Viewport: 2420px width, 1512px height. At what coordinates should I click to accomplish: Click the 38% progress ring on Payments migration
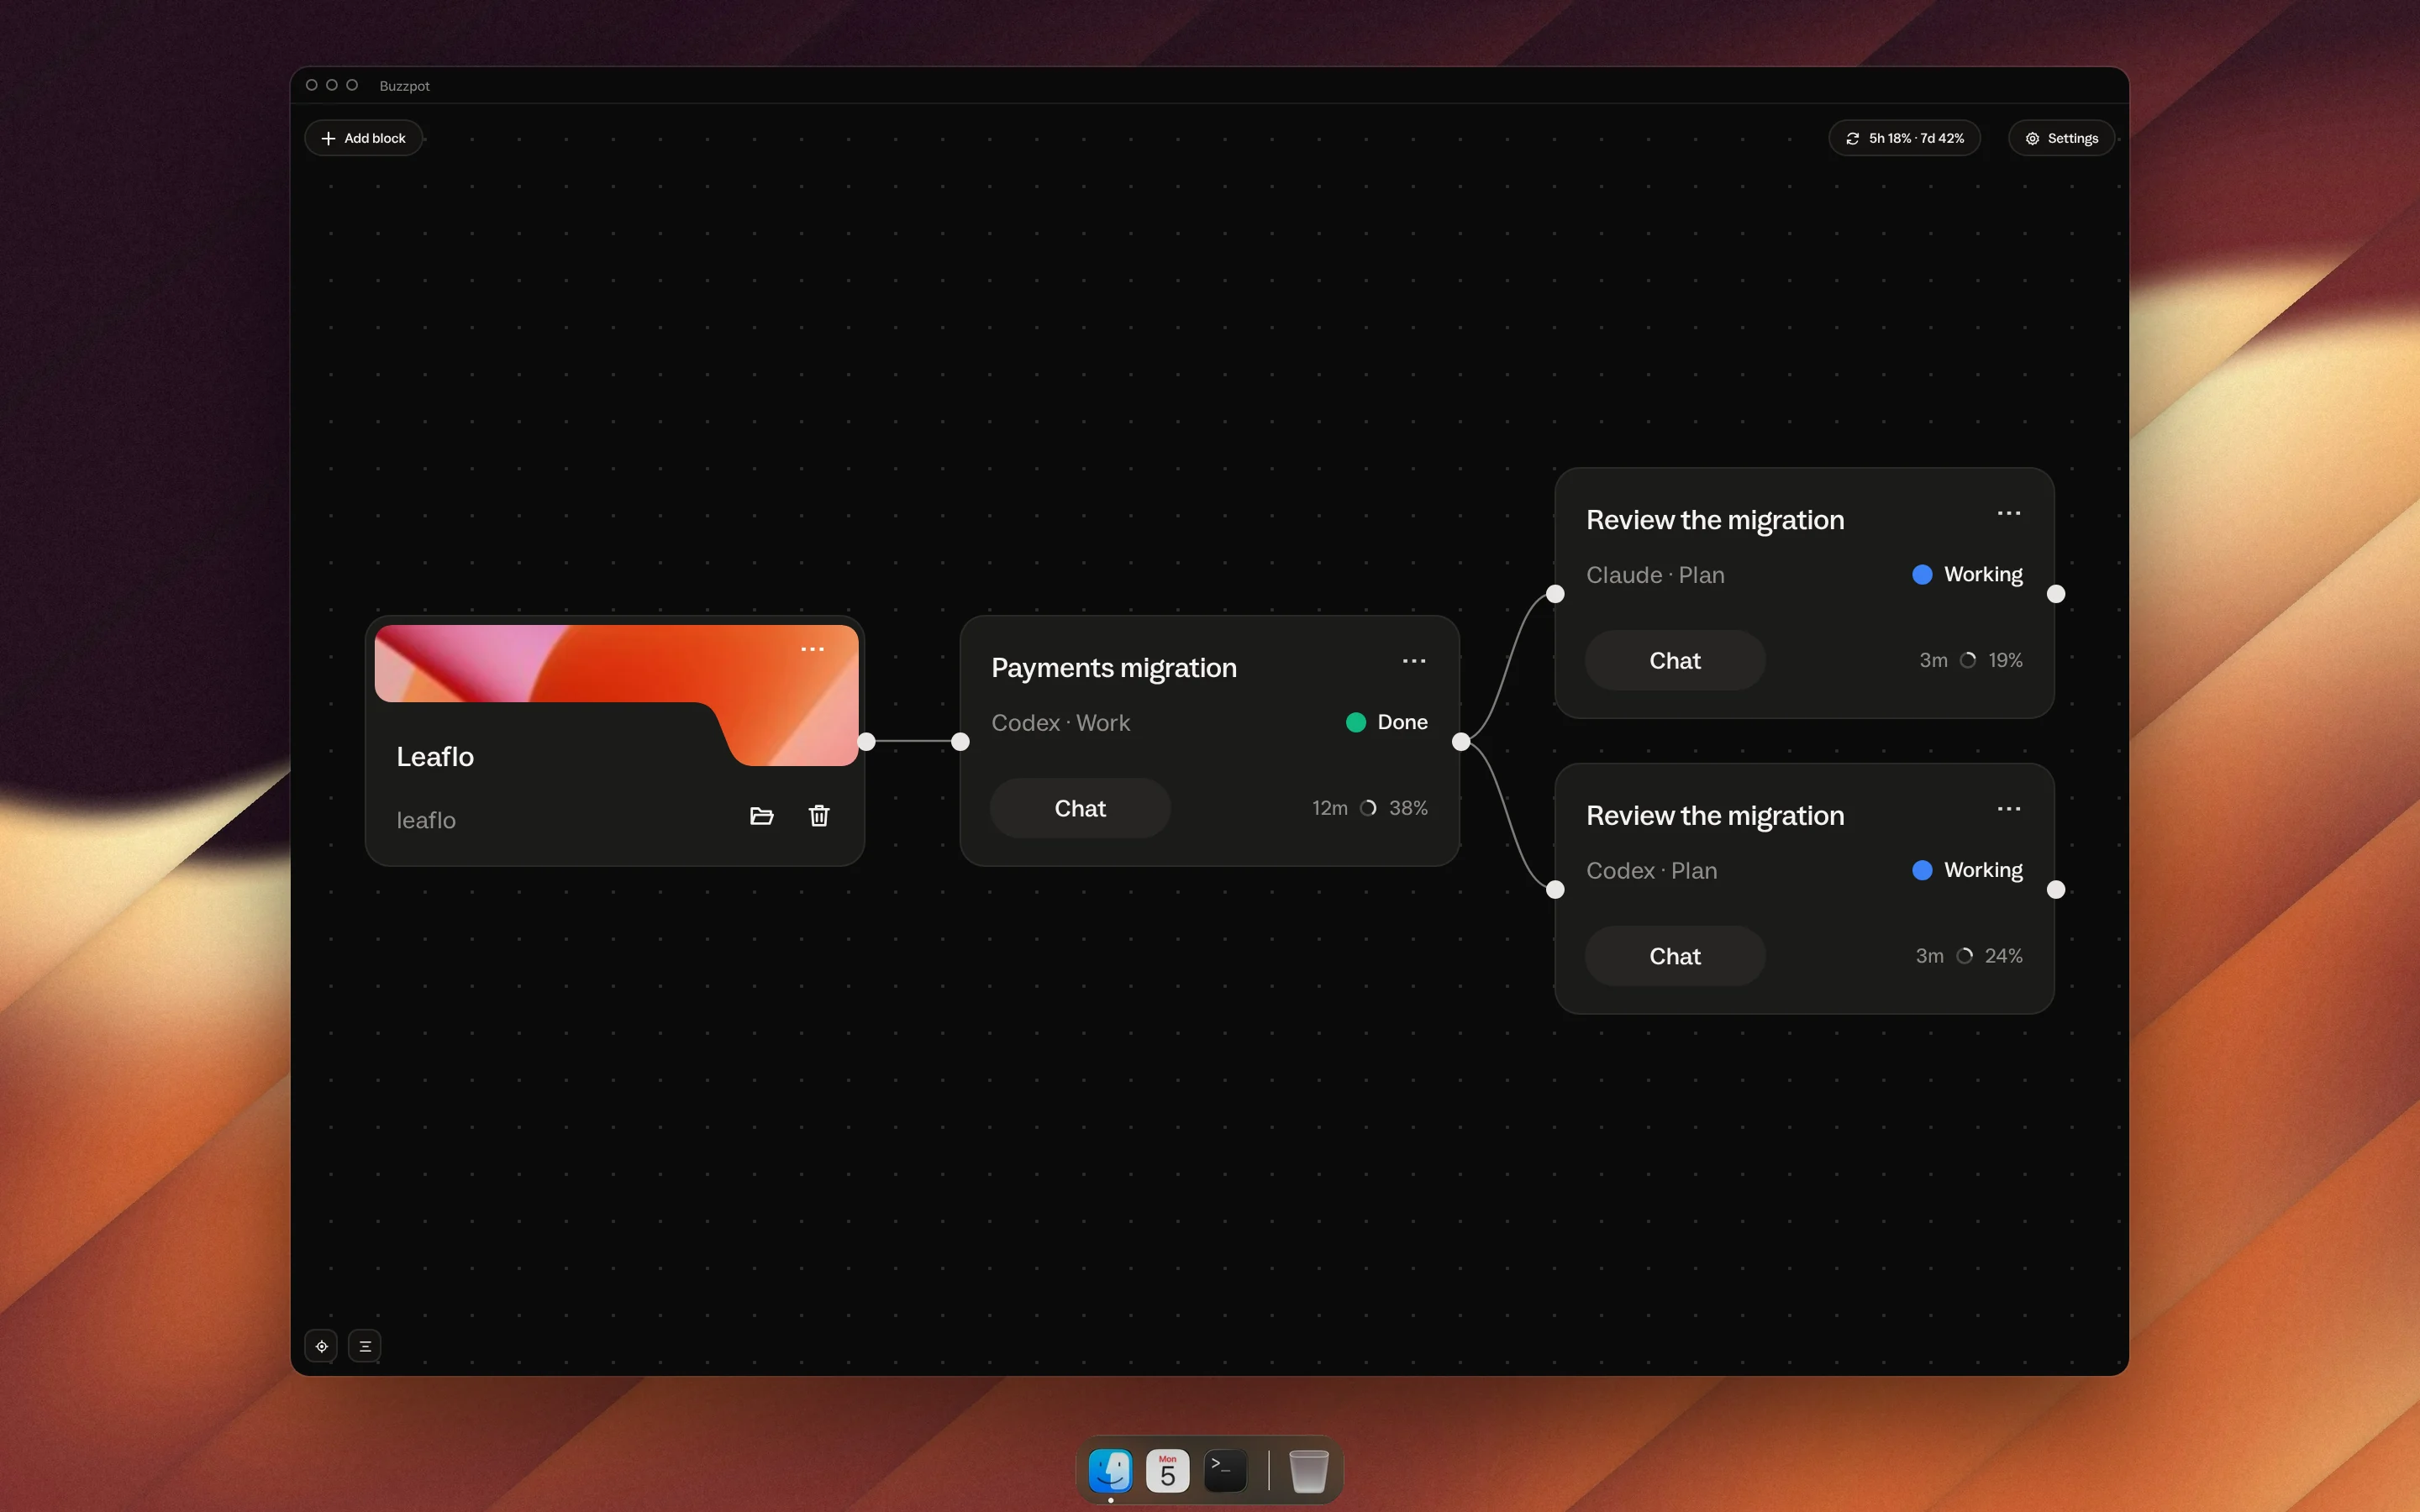coord(1368,808)
